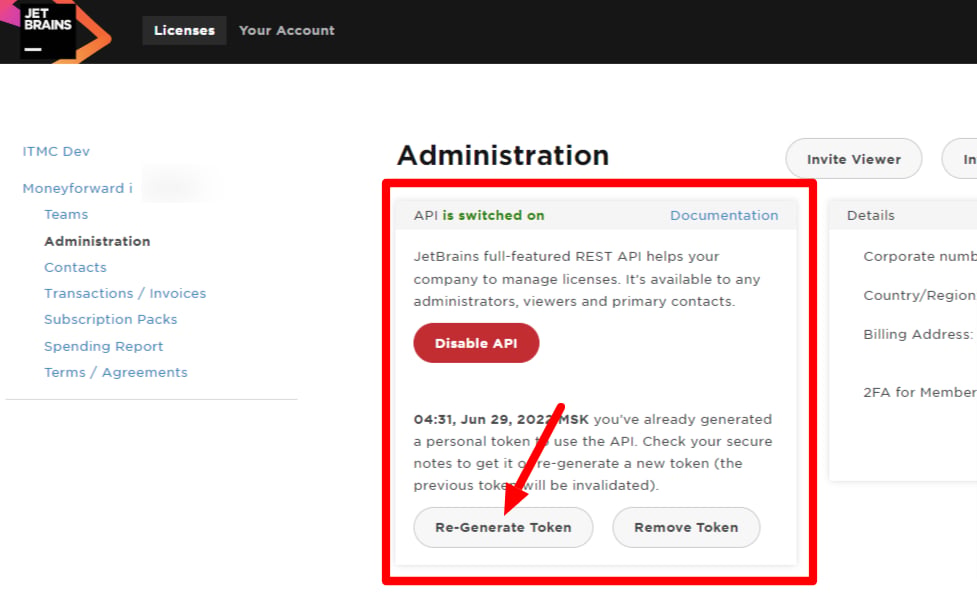Click the Remove Token button
977x598 pixels.
coord(686,528)
